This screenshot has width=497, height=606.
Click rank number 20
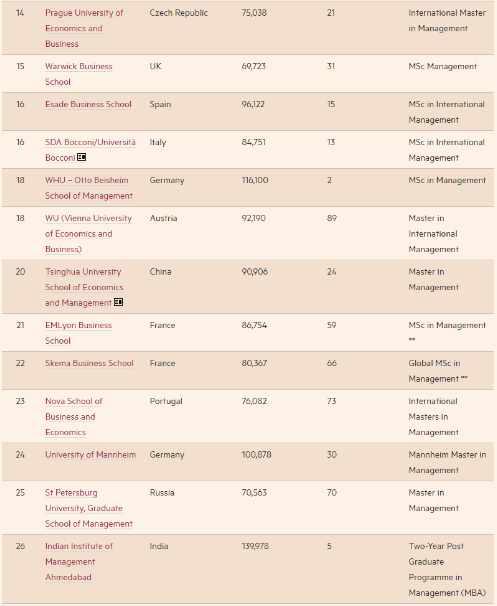pyautogui.click(x=20, y=272)
